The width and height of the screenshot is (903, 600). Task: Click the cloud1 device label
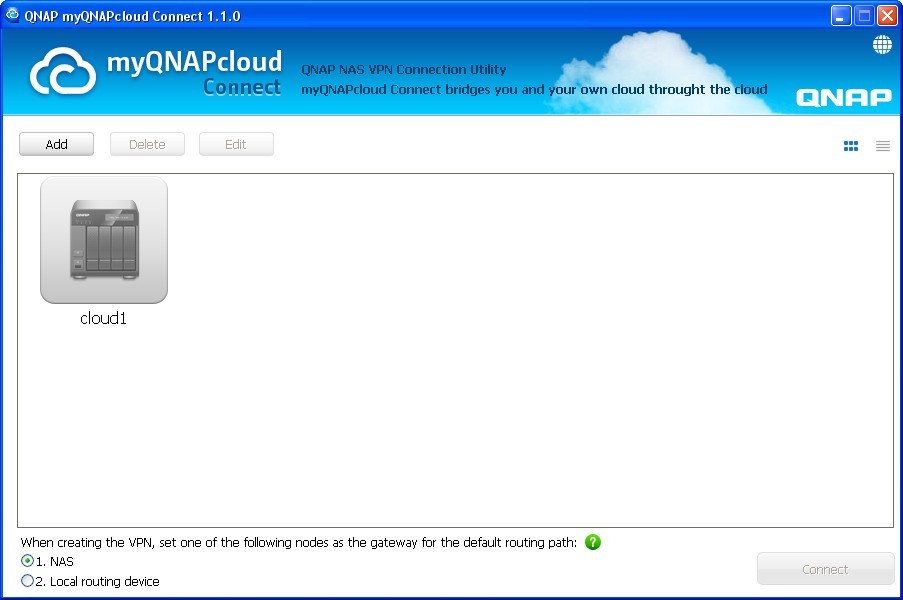tap(104, 318)
